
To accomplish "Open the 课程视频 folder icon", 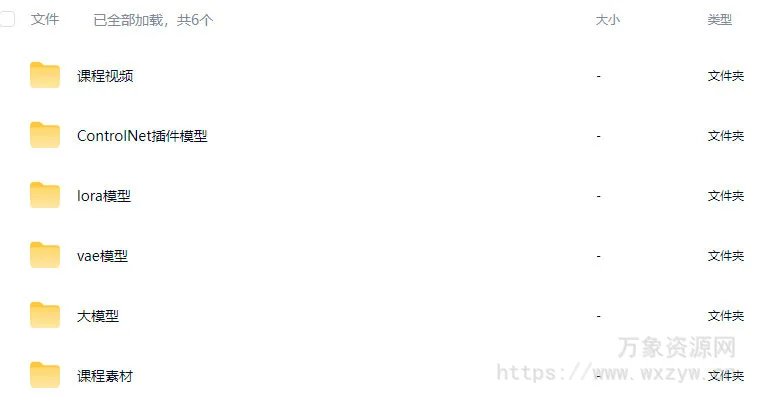I will [x=45, y=75].
